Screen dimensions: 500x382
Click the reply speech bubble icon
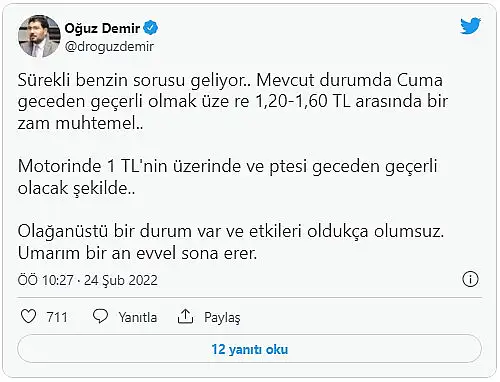pyautogui.click(x=100, y=316)
